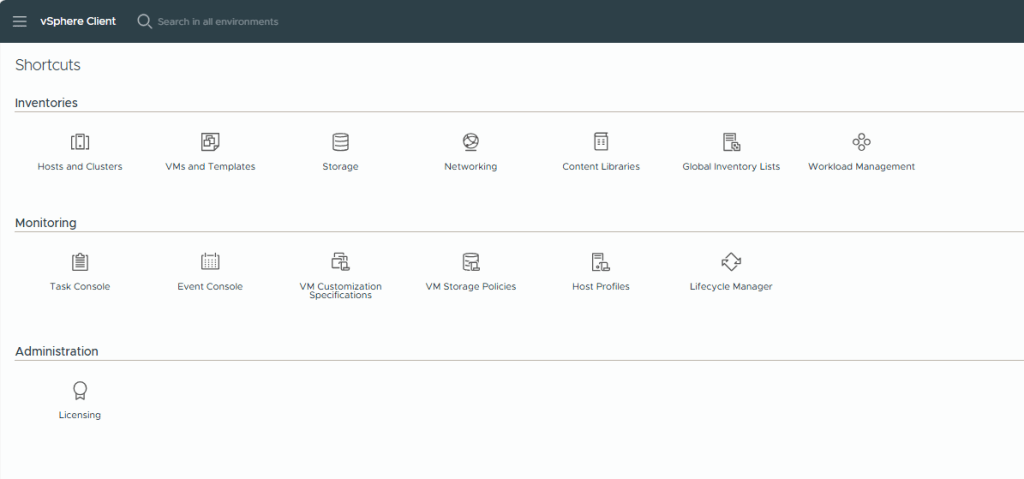
Task: Open the Hosts and Clusters icon
Action: [80, 142]
